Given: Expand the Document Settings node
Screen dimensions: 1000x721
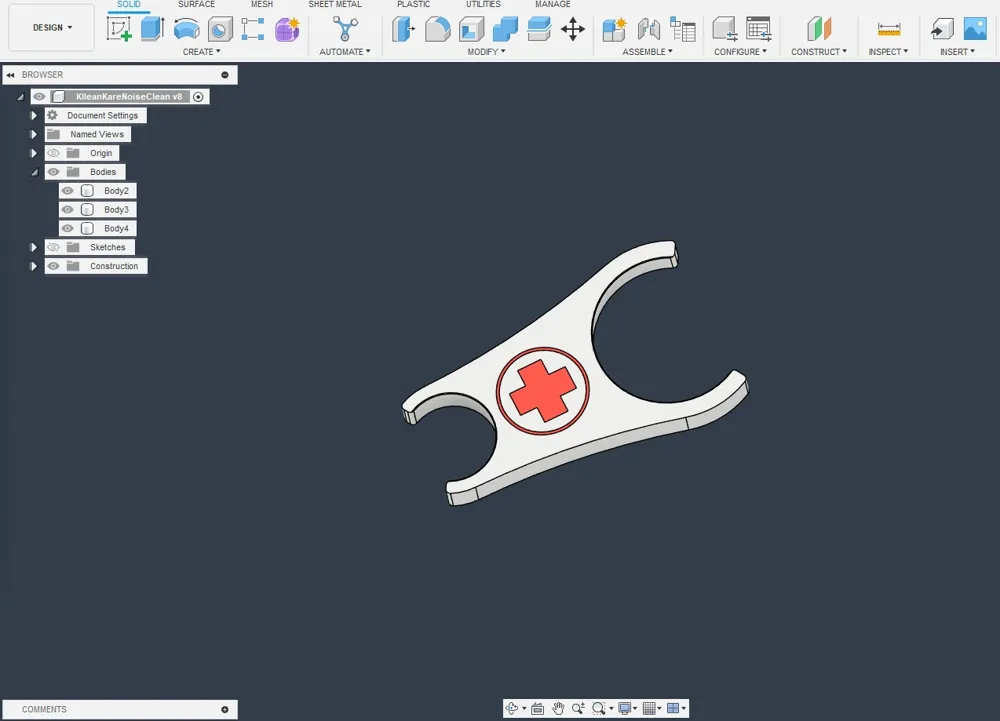Looking at the screenshot, I should coord(34,115).
